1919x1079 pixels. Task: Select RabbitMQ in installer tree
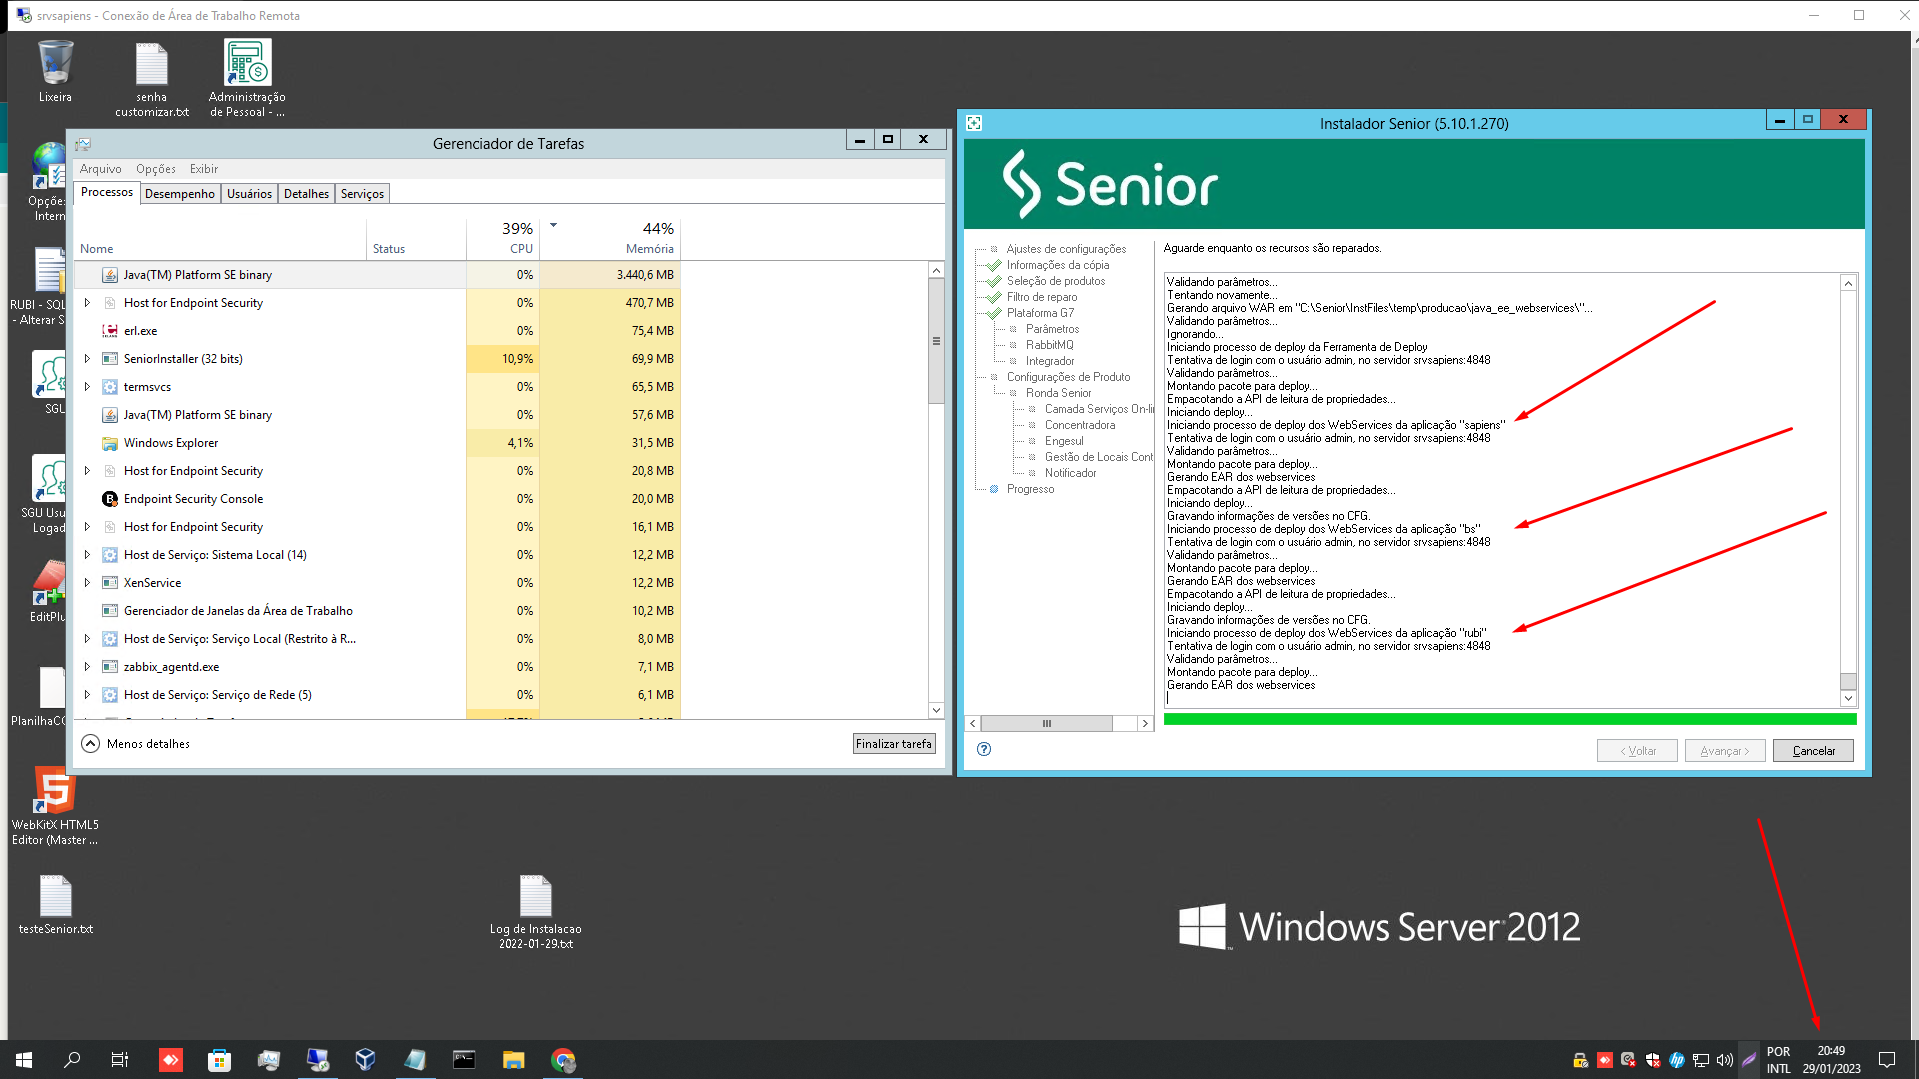pyautogui.click(x=1049, y=345)
